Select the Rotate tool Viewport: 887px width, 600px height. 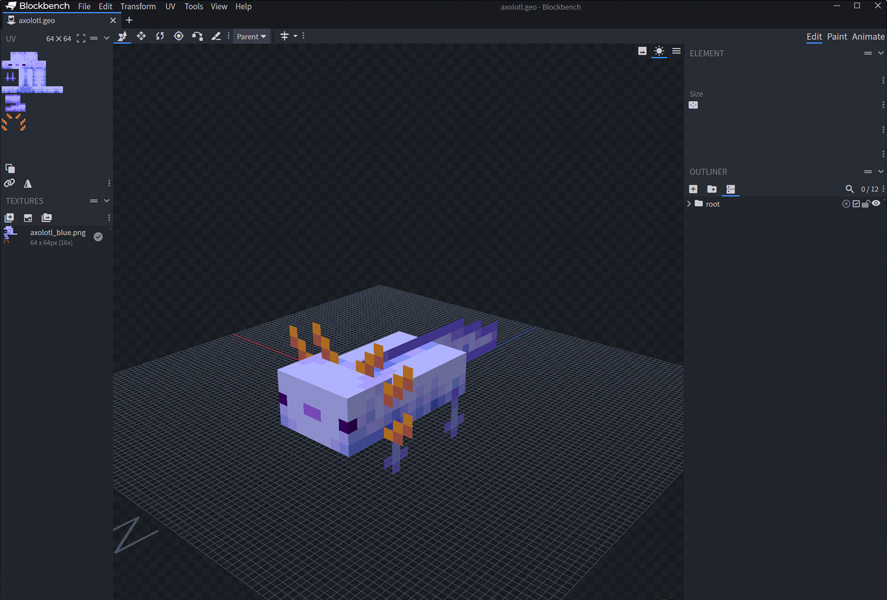point(160,36)
